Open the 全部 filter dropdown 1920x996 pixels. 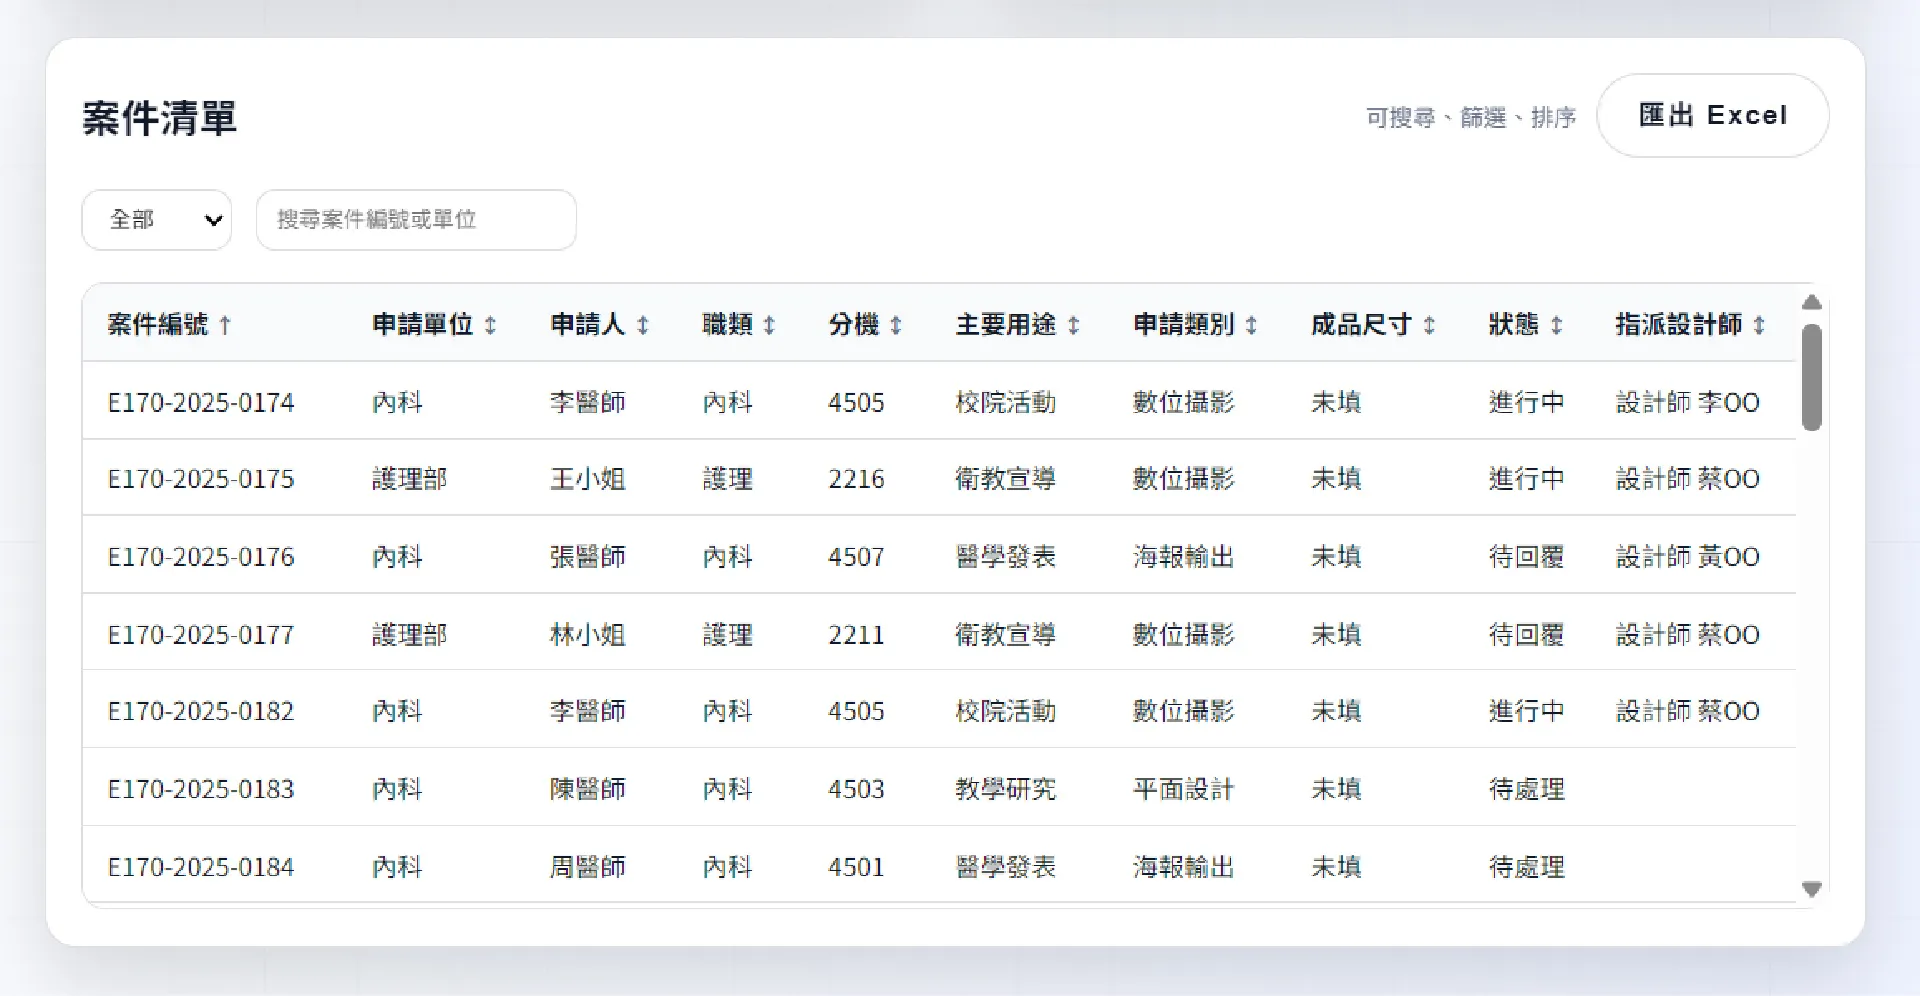click(x=157, y=219)
